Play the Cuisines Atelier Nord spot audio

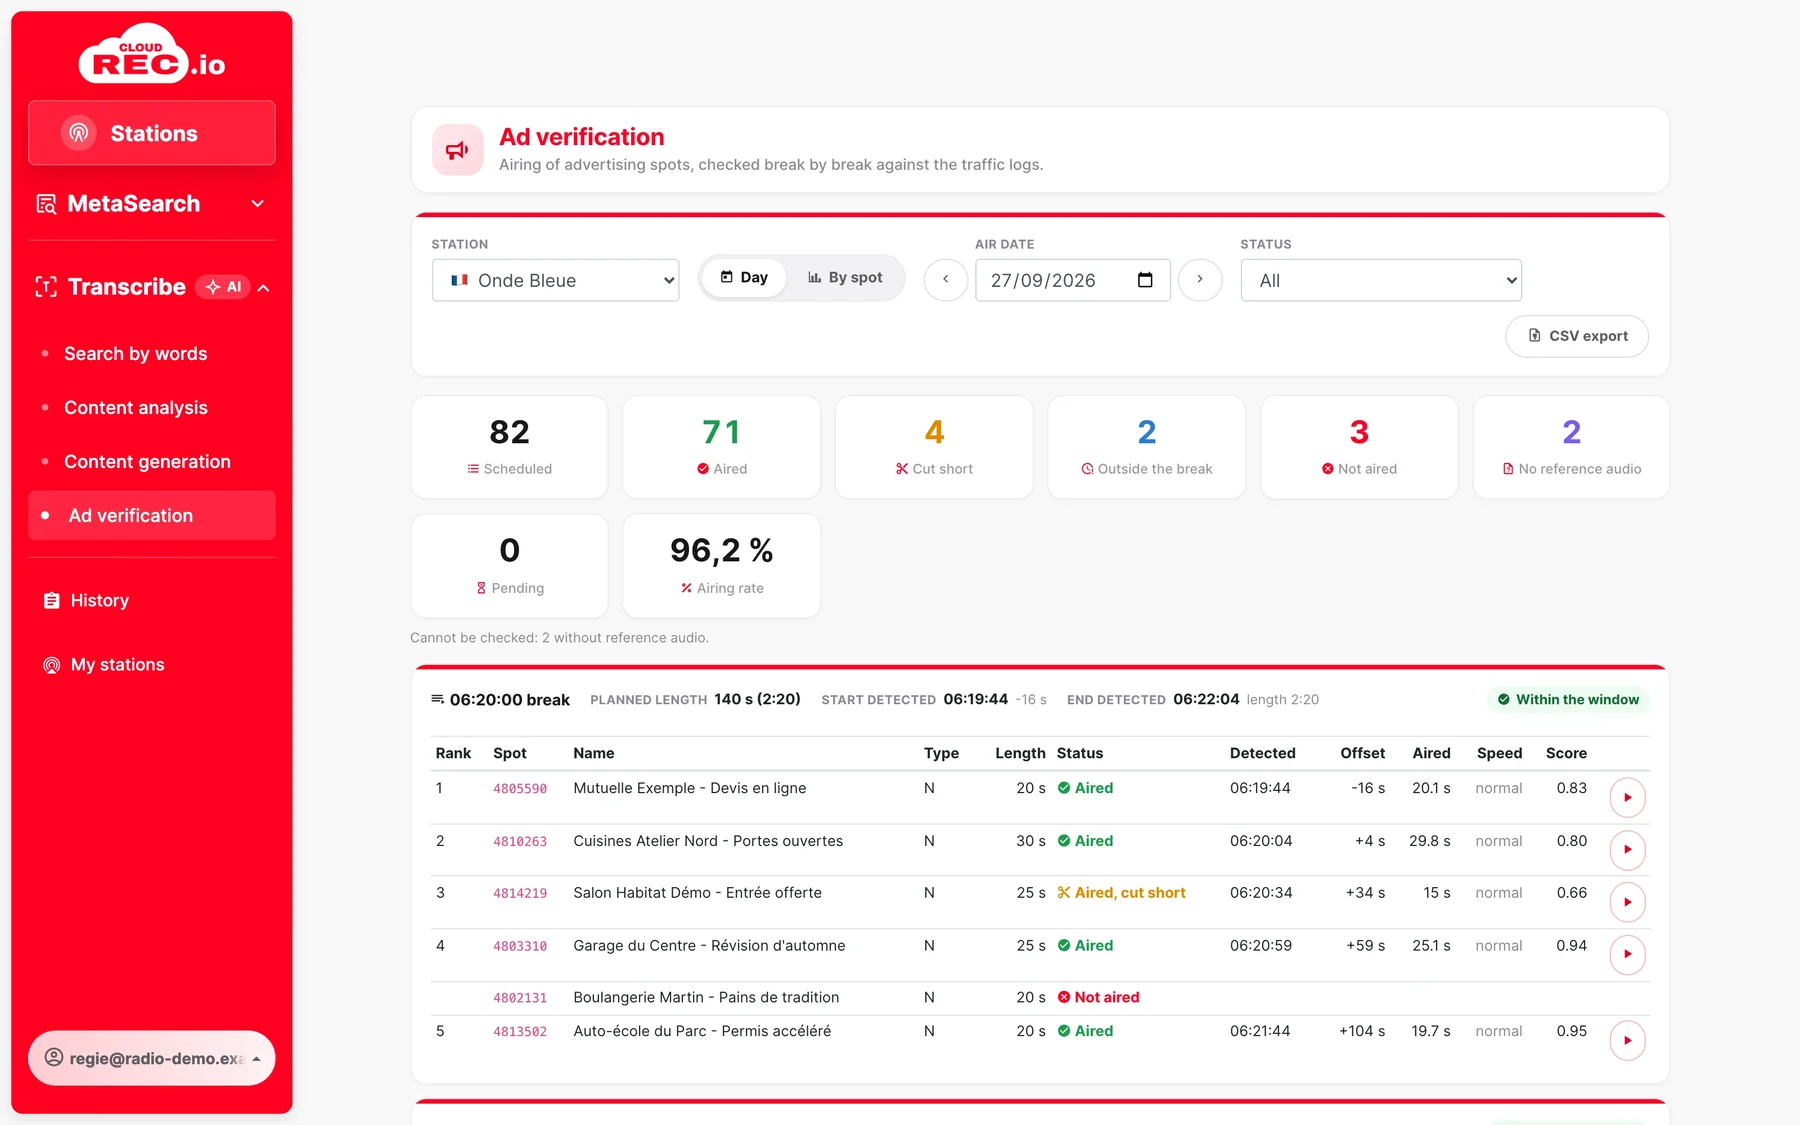tap(1628, 850)
